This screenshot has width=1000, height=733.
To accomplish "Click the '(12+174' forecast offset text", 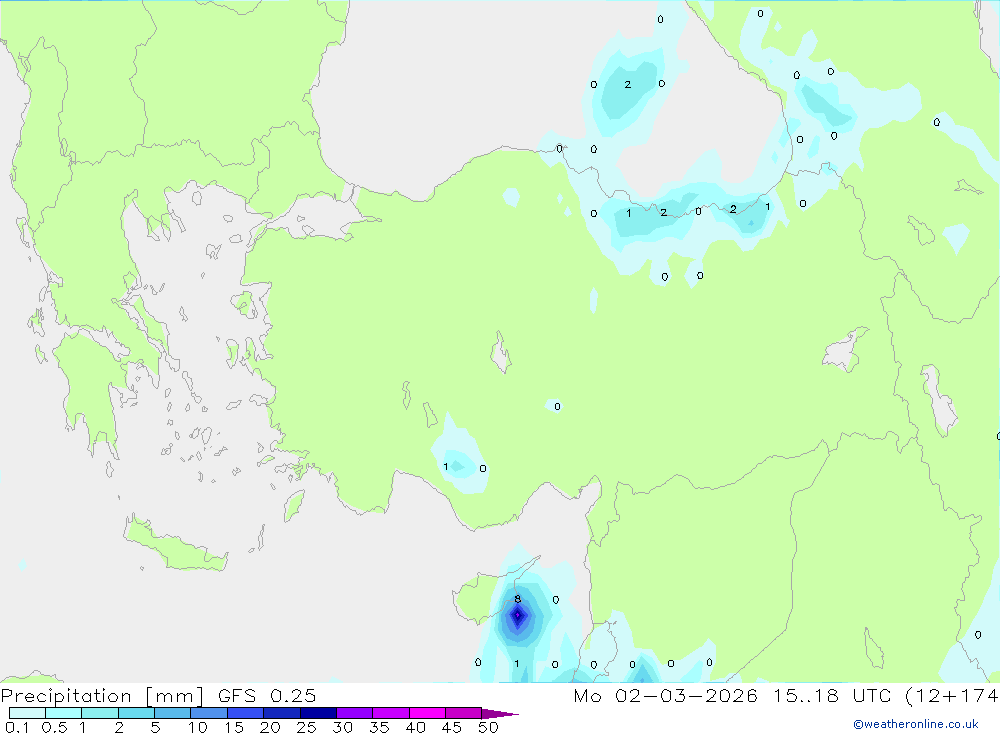I will pyautogui.click(x=952, y=696).
